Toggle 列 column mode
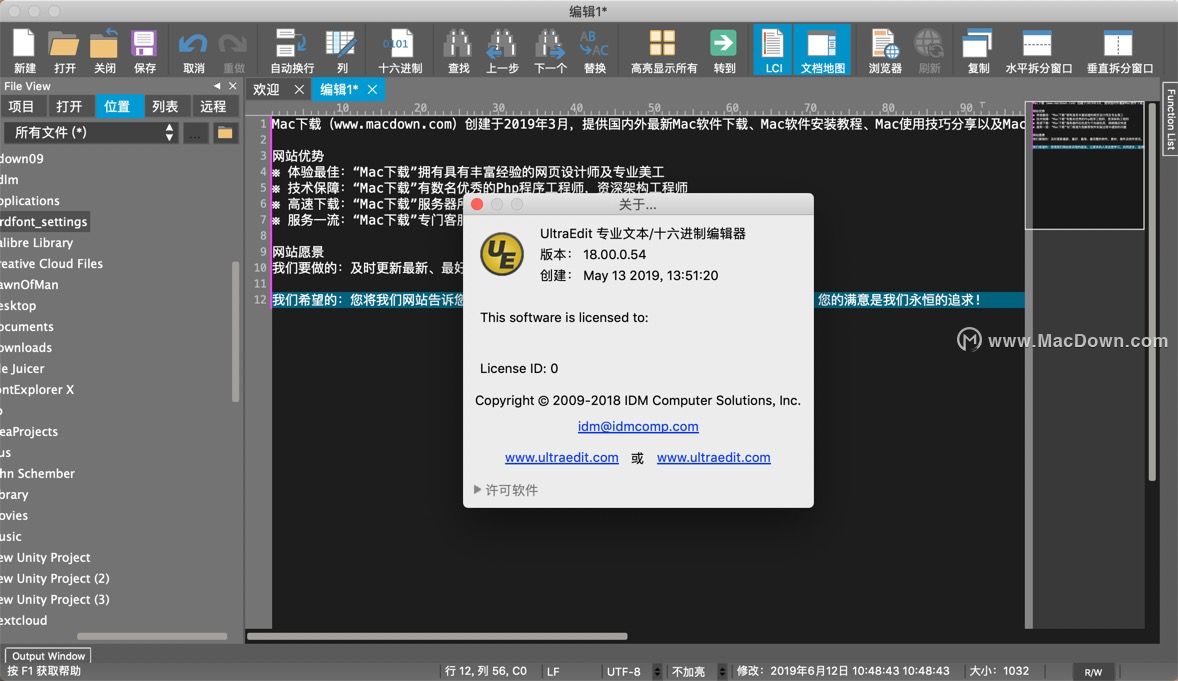The image size is (1178, 681). [341, 50]
